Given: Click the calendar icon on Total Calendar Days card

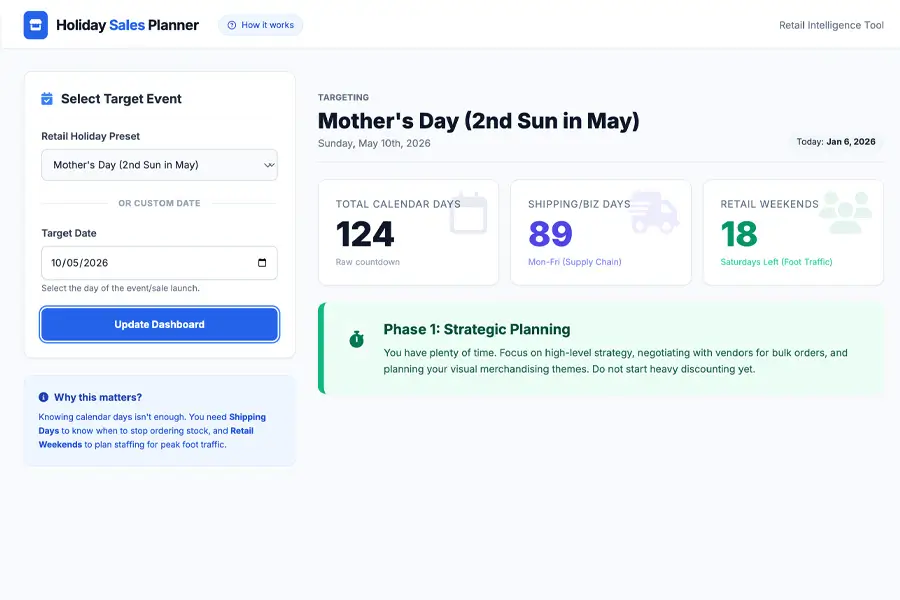Looking at the screenshot, I should 468,213.
